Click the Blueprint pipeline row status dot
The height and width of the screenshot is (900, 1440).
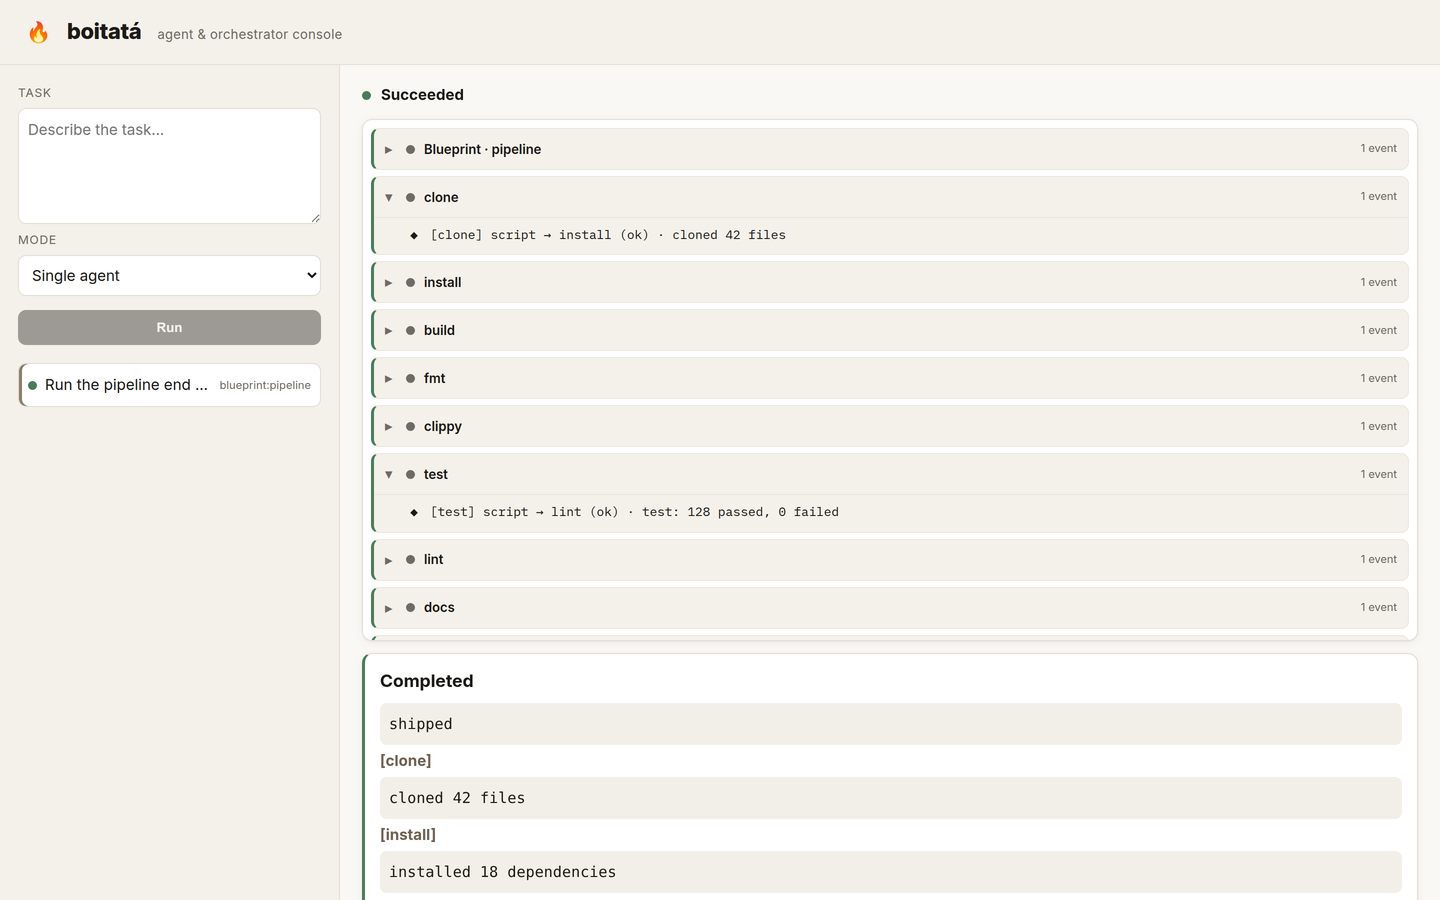[x=410, y=149]
